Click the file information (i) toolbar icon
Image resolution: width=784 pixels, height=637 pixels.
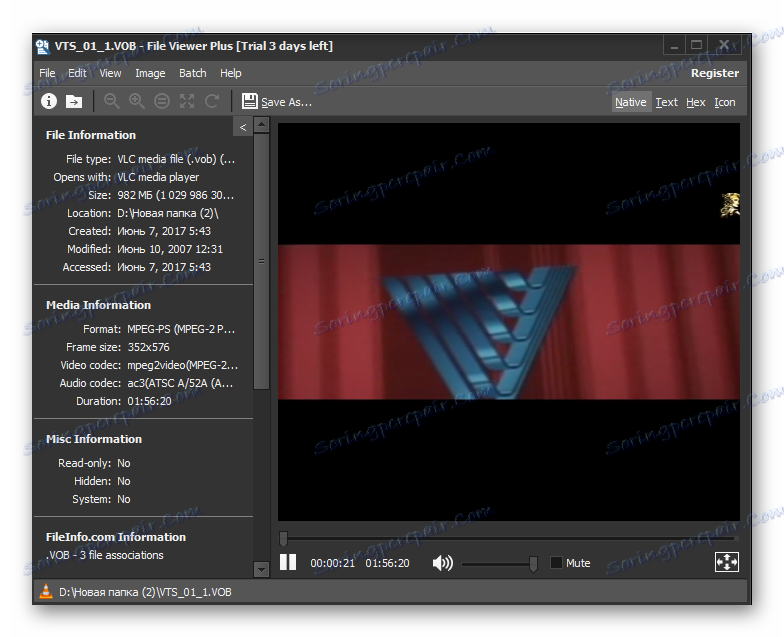(x=48, y=102)
